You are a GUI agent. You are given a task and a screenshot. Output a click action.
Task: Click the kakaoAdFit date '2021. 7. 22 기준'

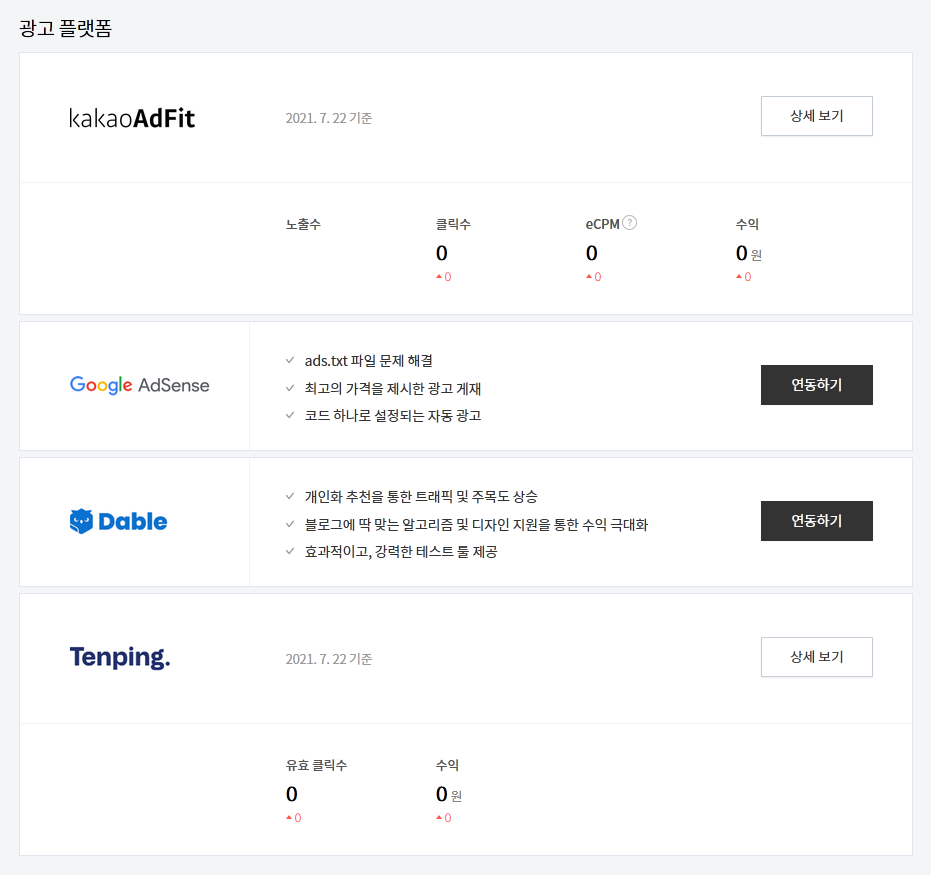coord(329,118)
